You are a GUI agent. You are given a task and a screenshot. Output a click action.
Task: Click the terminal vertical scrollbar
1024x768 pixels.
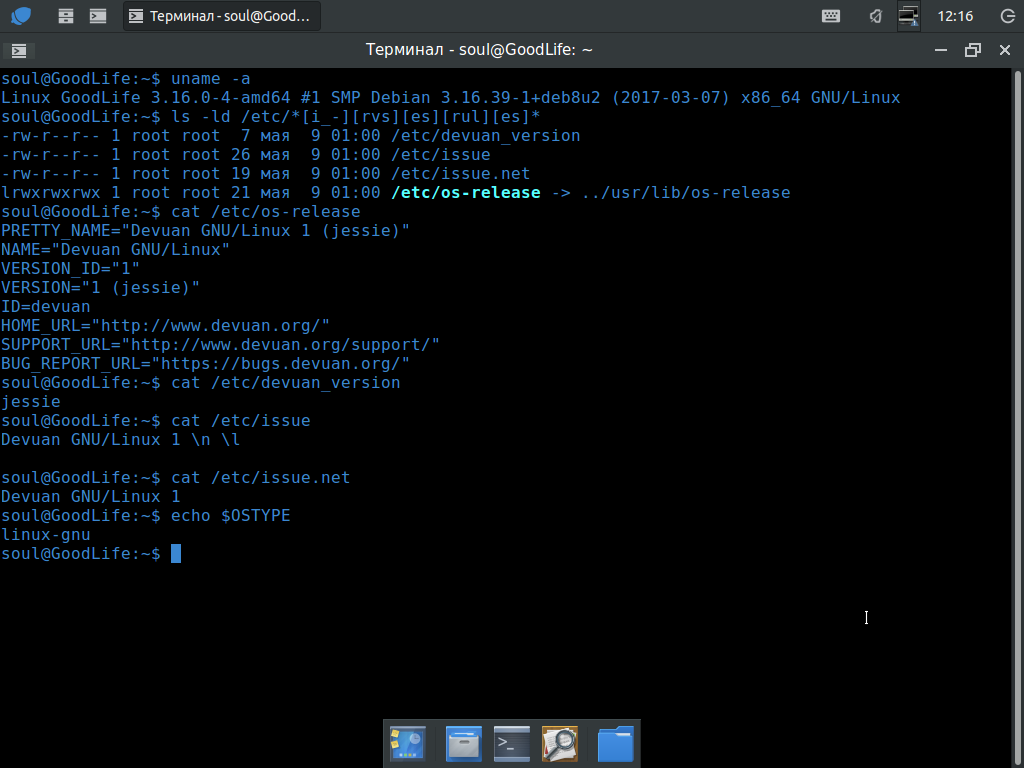pos(1018,418)
